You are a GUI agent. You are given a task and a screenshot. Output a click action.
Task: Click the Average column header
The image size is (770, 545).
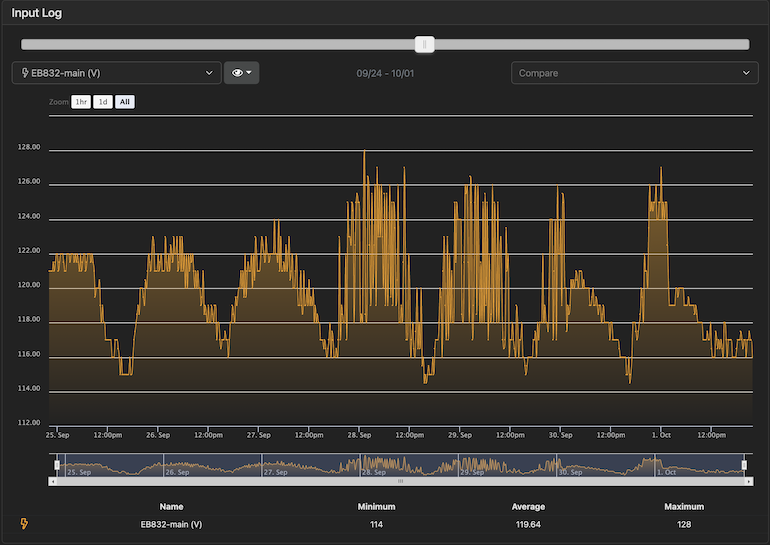coord(528,506)
